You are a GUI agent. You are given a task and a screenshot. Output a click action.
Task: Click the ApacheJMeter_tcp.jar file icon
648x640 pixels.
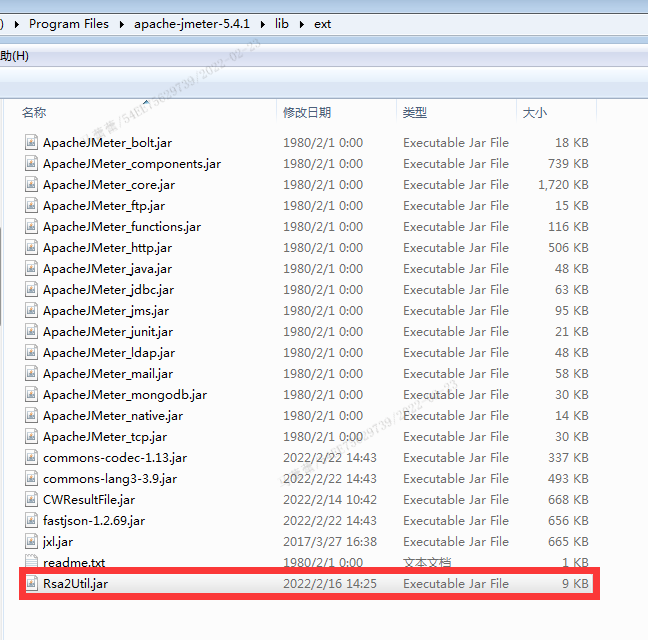tap(31, 436)
